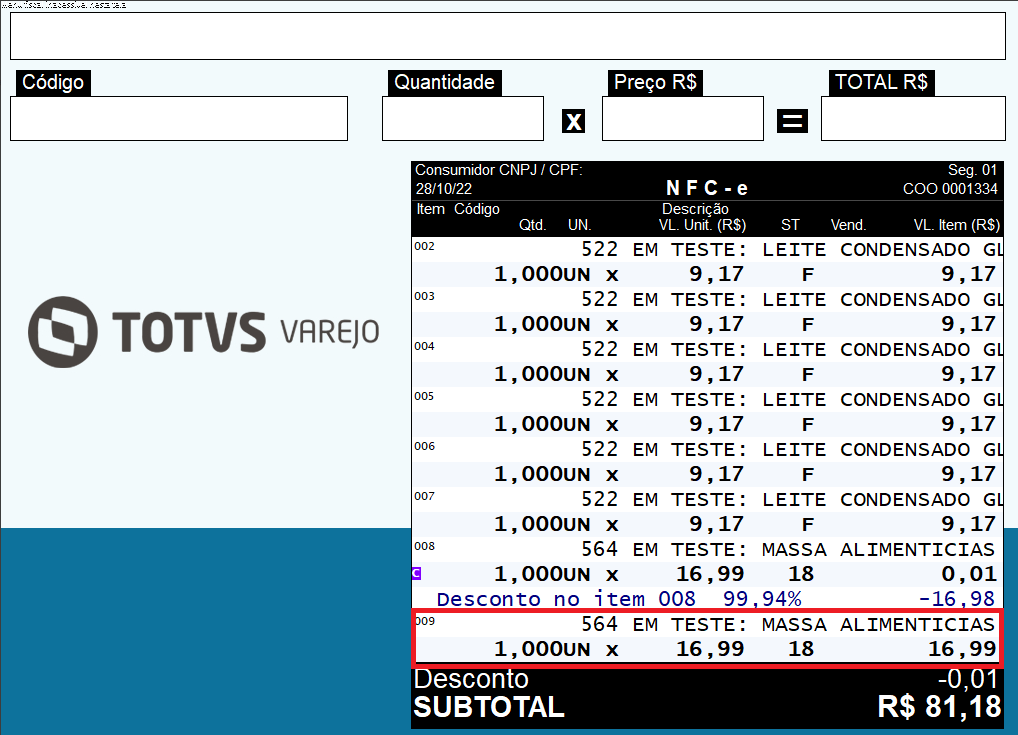Click the NFC-e header title
The image size is (1018, 735).
(707, 188)
